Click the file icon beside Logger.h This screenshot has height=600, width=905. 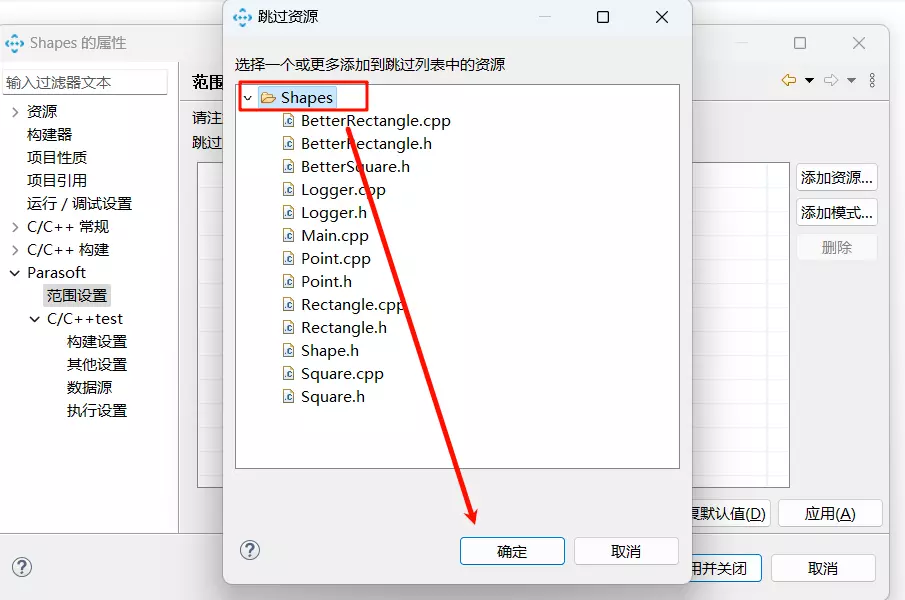288,213
